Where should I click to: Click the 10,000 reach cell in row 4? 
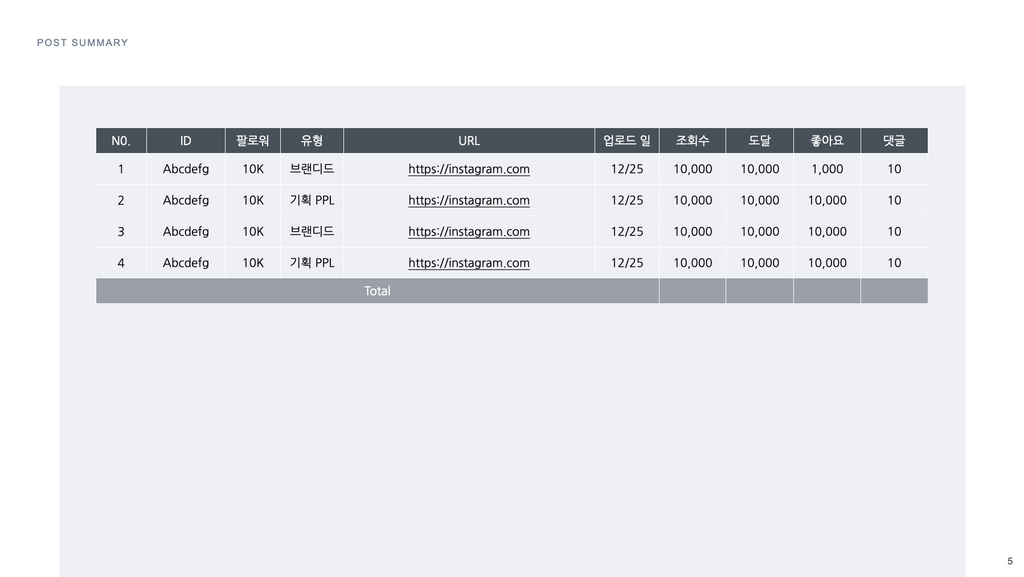(x=760, y=263)
